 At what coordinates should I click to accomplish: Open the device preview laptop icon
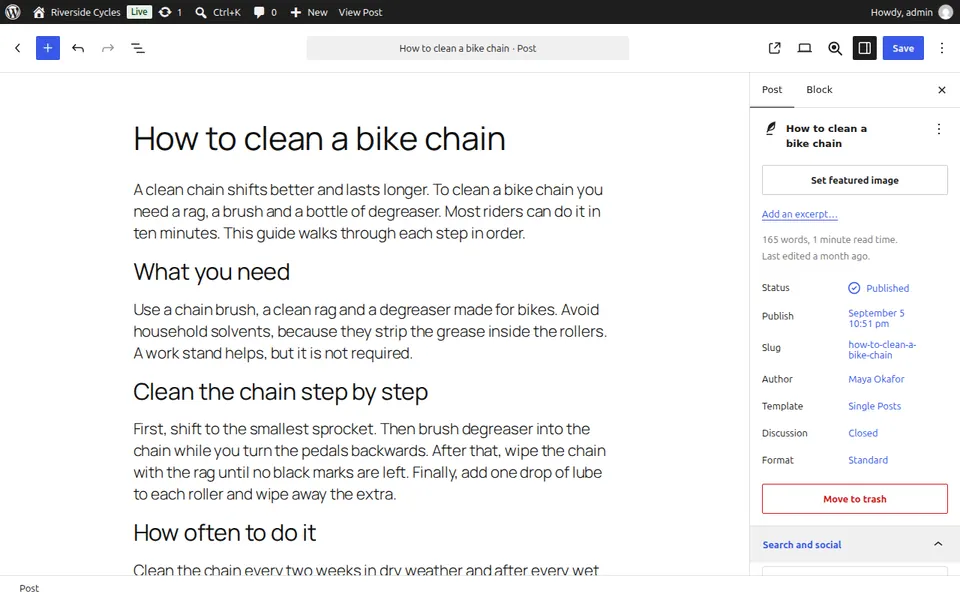[x=804, y=48]
